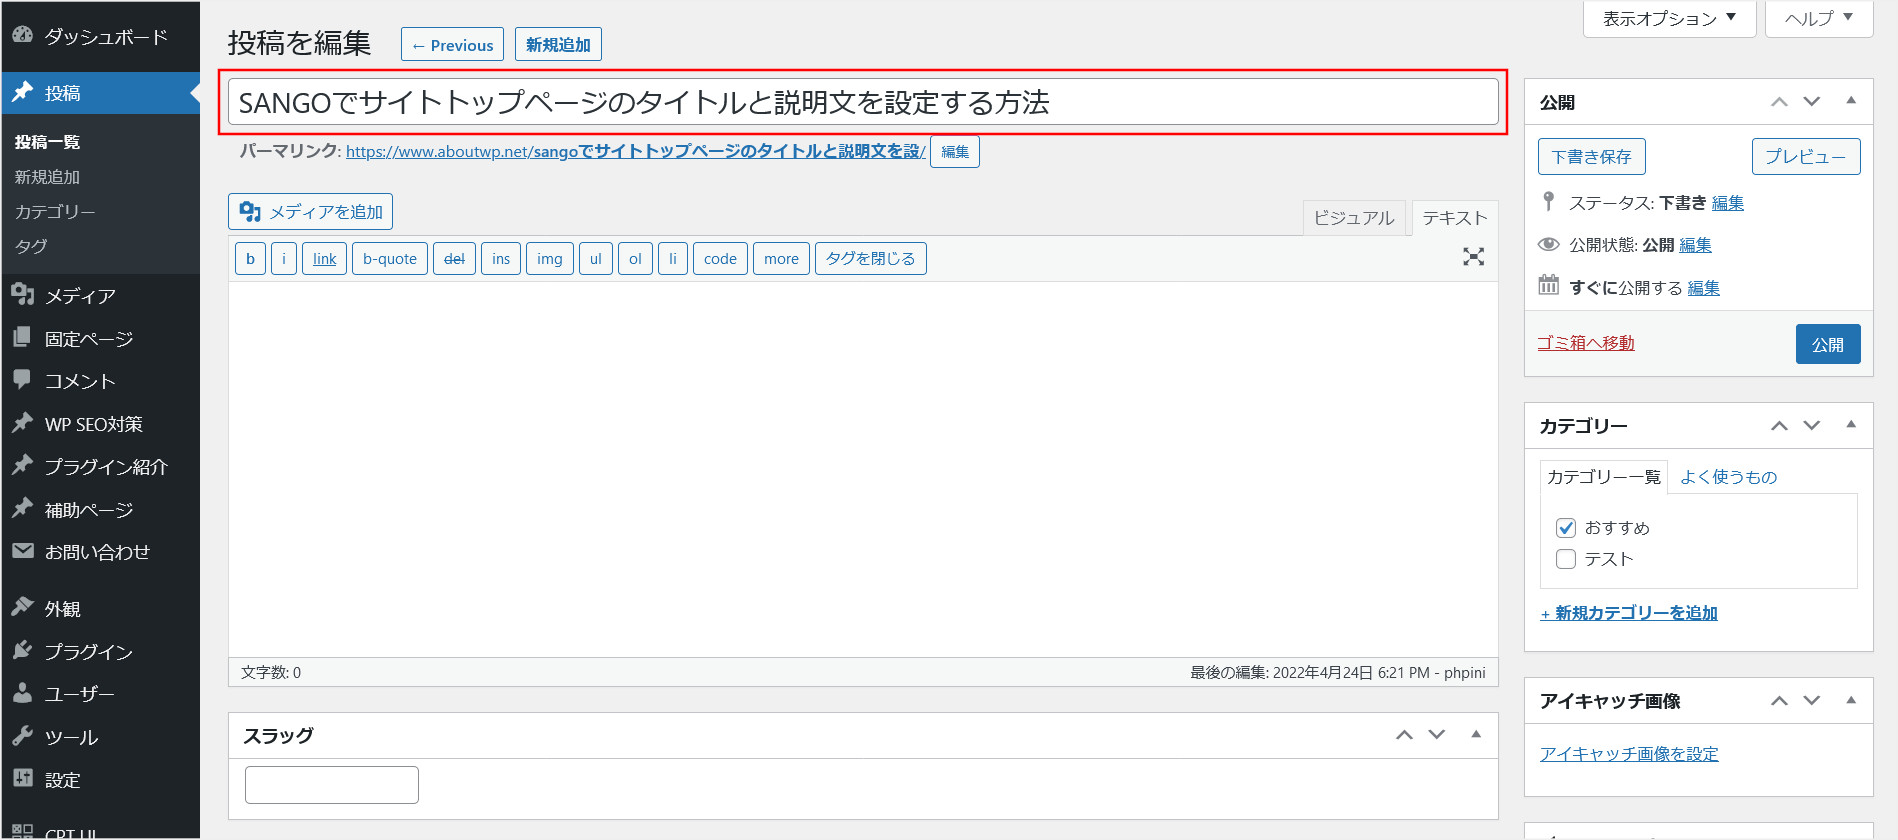Expand the ヘルプ dropdown tab
This screenshot has width=1898, height=840.
click(1818, 18)
